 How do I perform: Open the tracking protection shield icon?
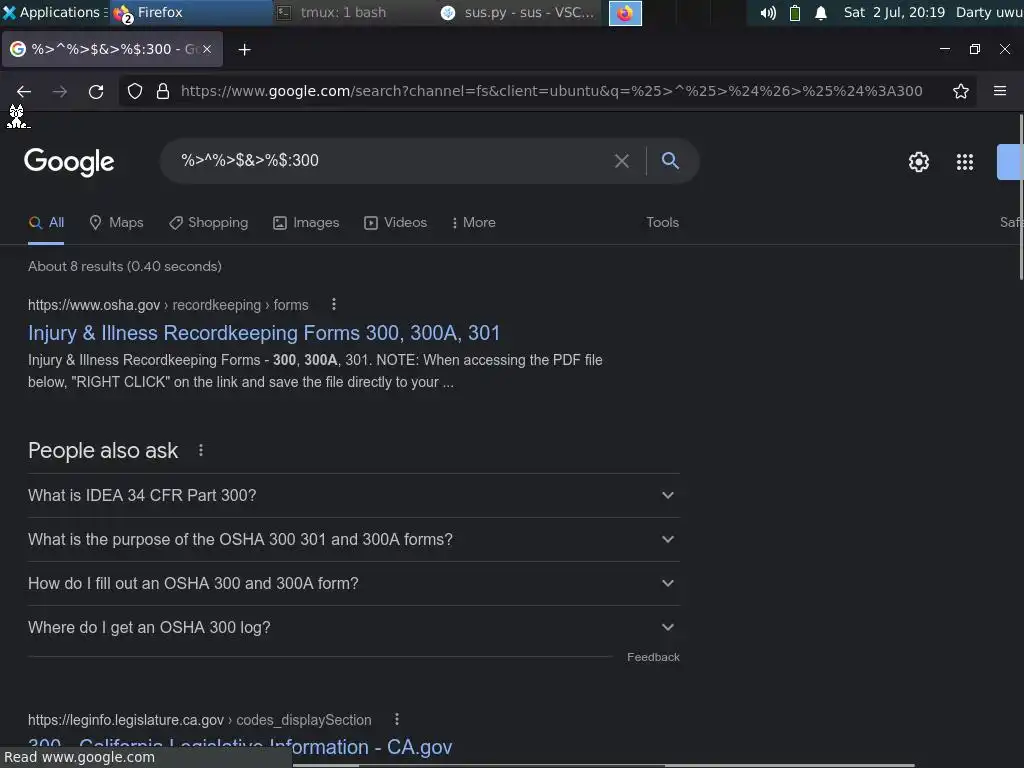[135, 91]
